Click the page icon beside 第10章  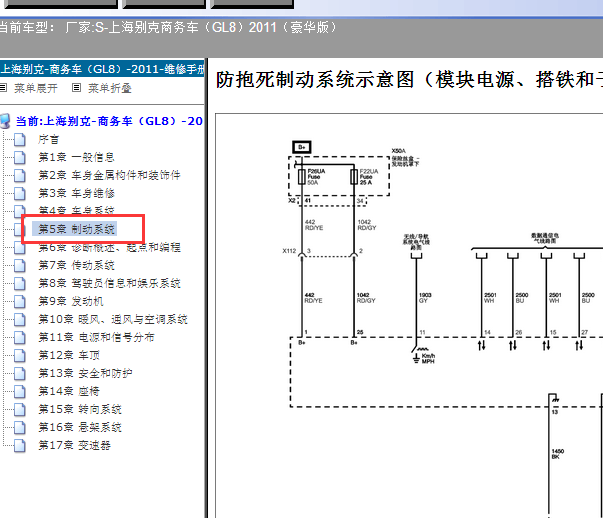(x=20, y=320)
